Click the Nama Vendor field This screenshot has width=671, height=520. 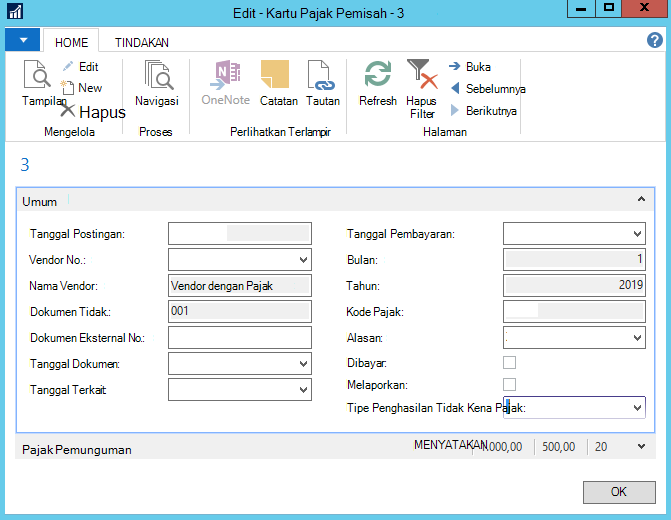tap(240, 285)
